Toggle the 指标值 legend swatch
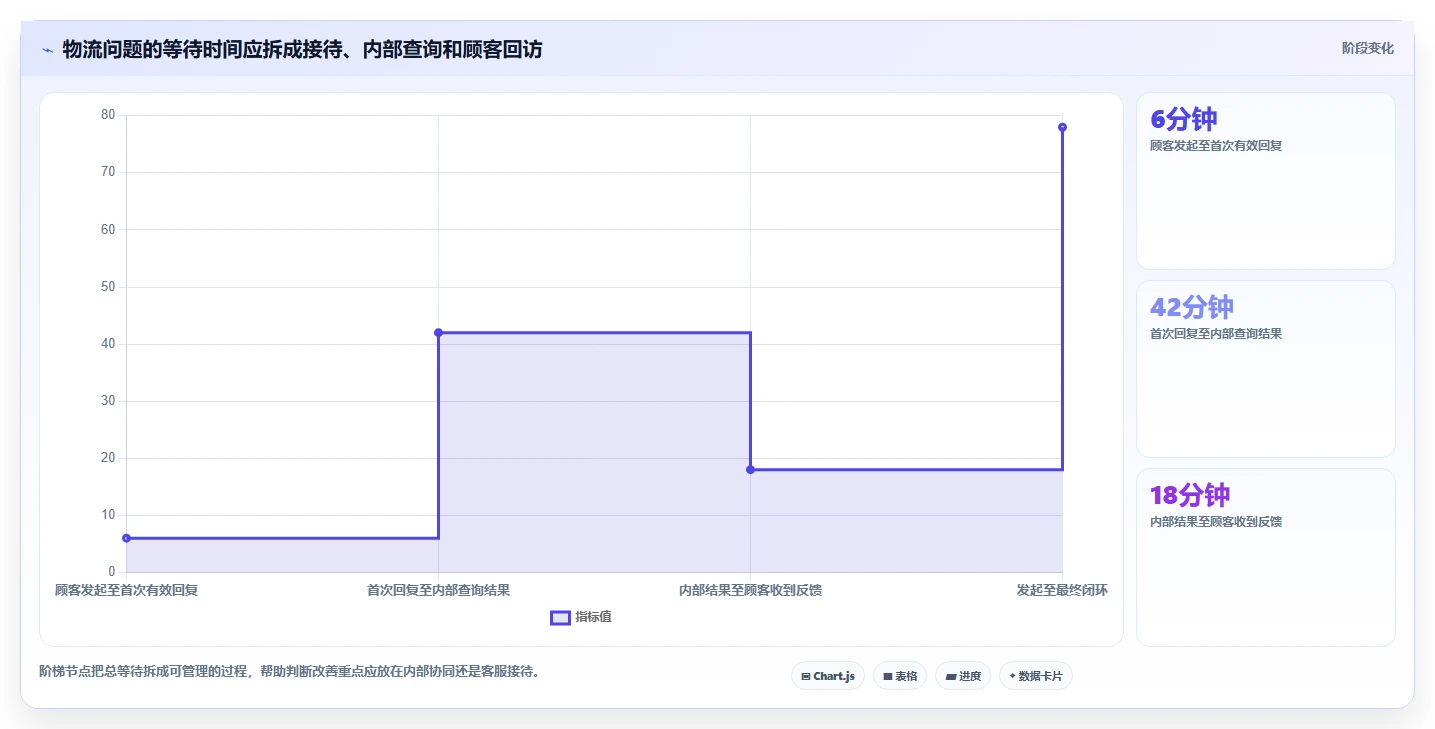The height and width of the screenshot is (729, 1435). pos(560,618)
